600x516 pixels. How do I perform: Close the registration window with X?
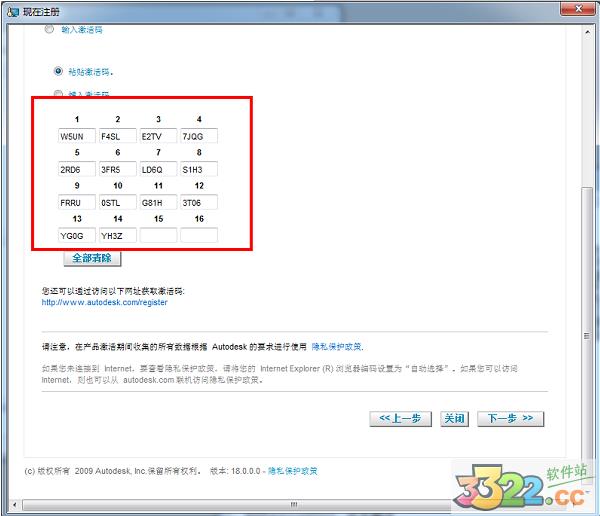[x=578, y=8]
